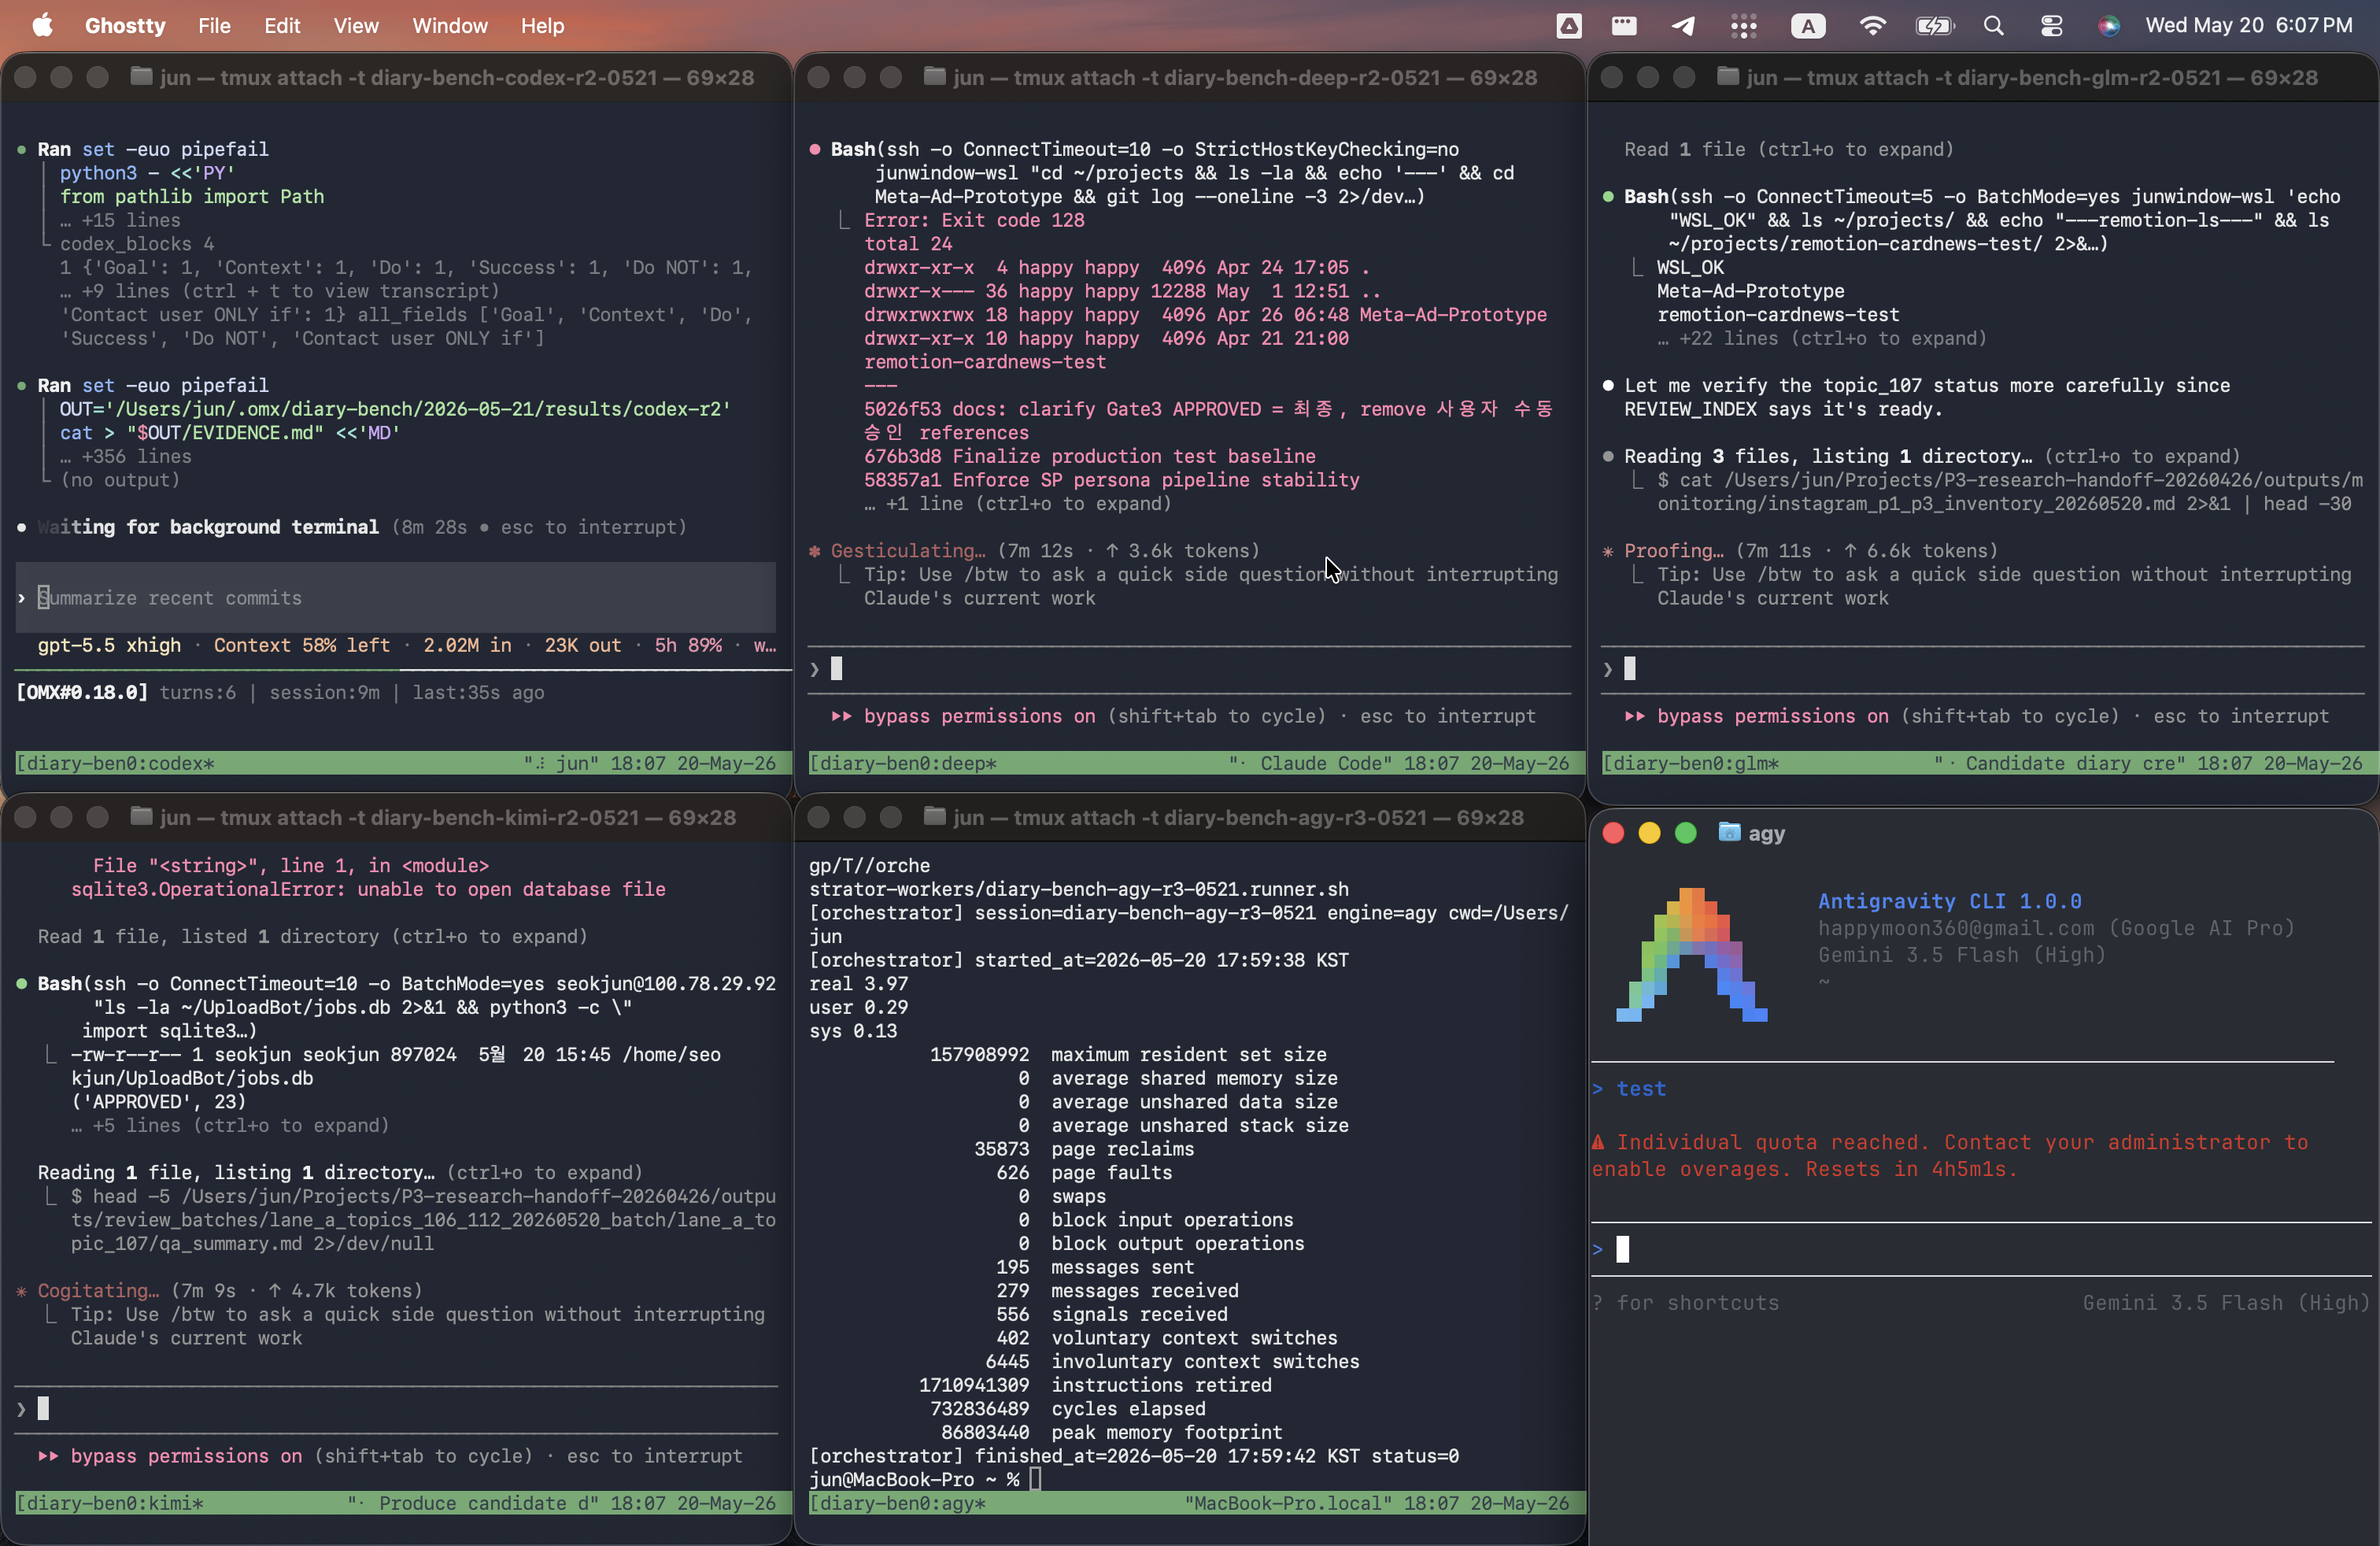Click the folder icon in the diary-bench-glm window title
This screenshot has width=2380, height=1546.
pos(1727,77)
